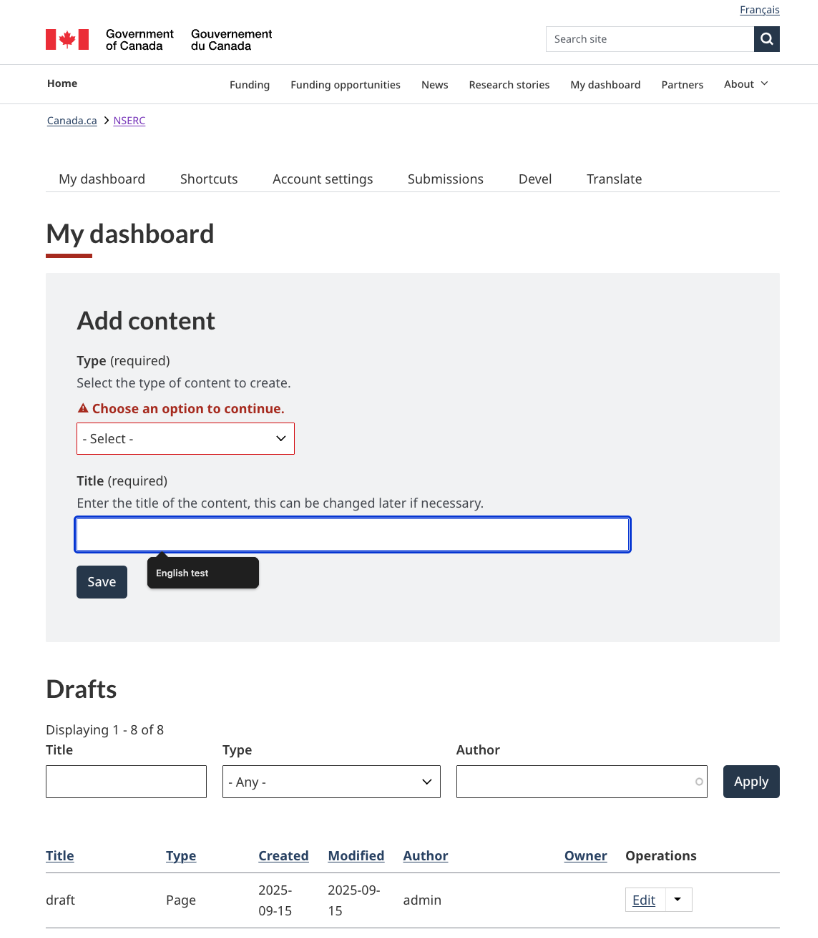Click the search magnifier icon button

766,39
